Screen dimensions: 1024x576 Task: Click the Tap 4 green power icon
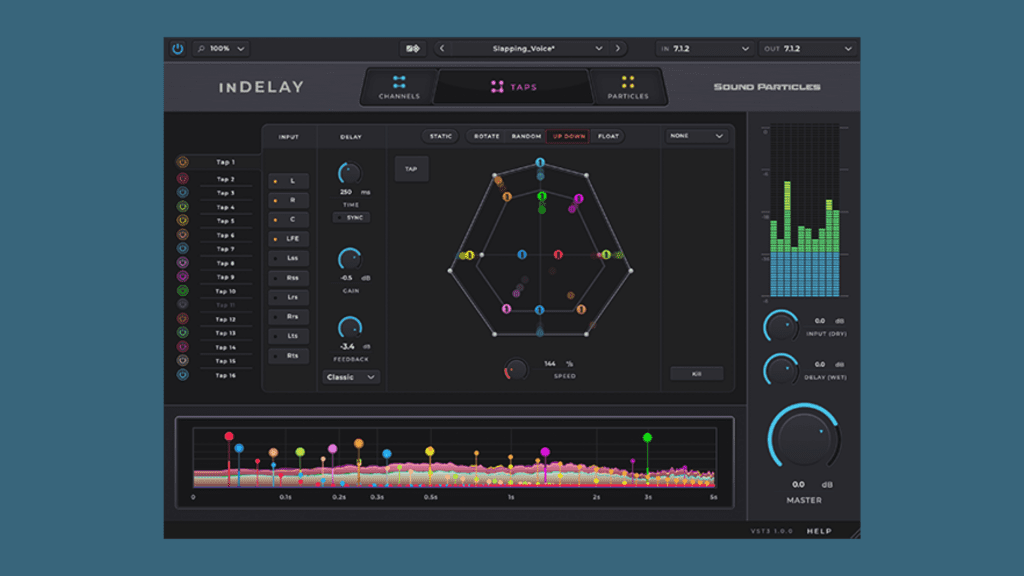183,207
